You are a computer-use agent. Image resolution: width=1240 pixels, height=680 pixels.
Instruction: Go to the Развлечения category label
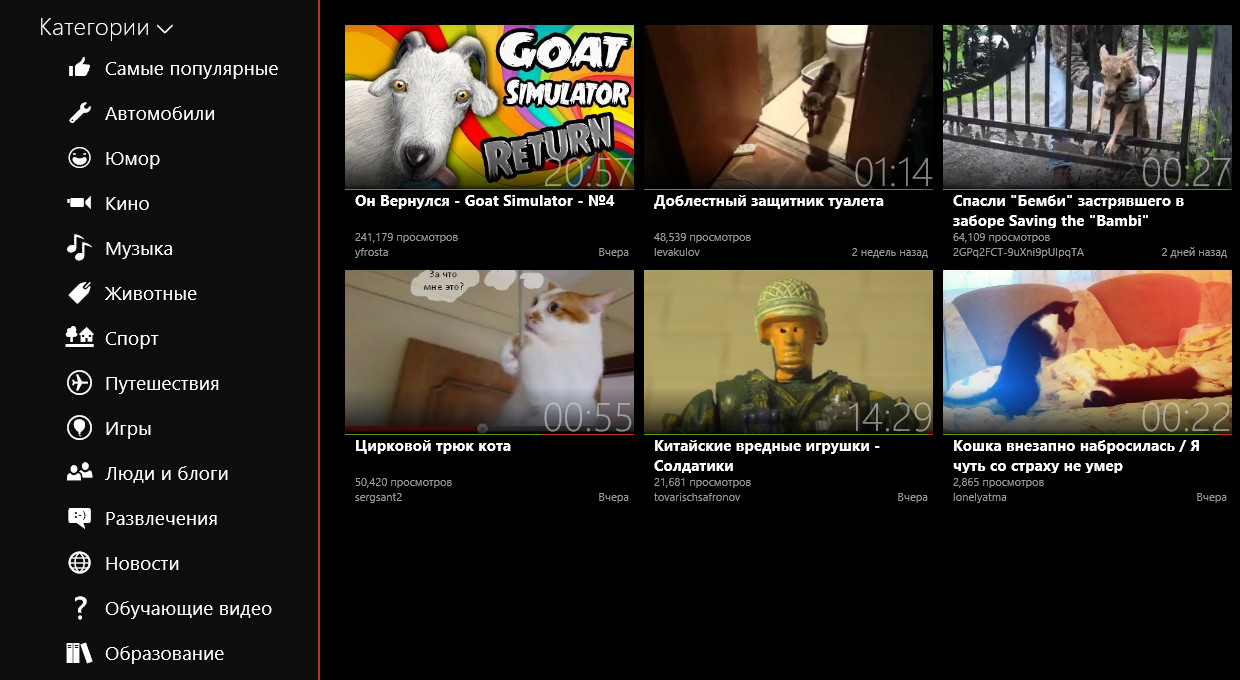(x=161, y=519)
